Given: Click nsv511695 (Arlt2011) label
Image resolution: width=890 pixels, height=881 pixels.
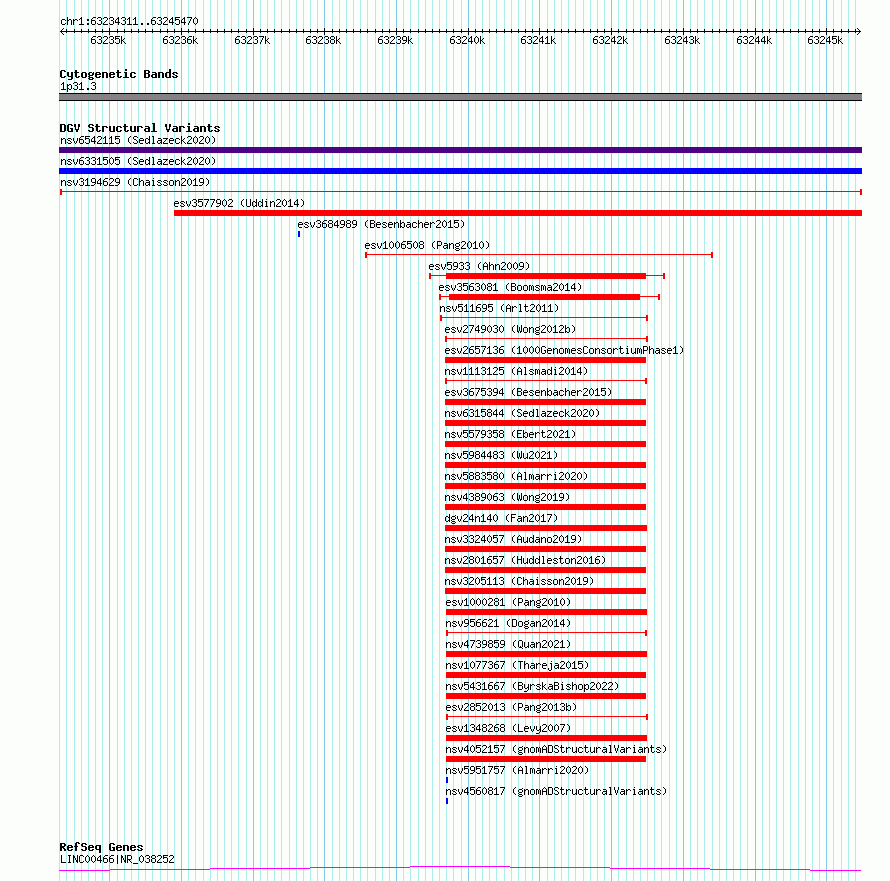Looking at the screenshot, I should [499, 308].
